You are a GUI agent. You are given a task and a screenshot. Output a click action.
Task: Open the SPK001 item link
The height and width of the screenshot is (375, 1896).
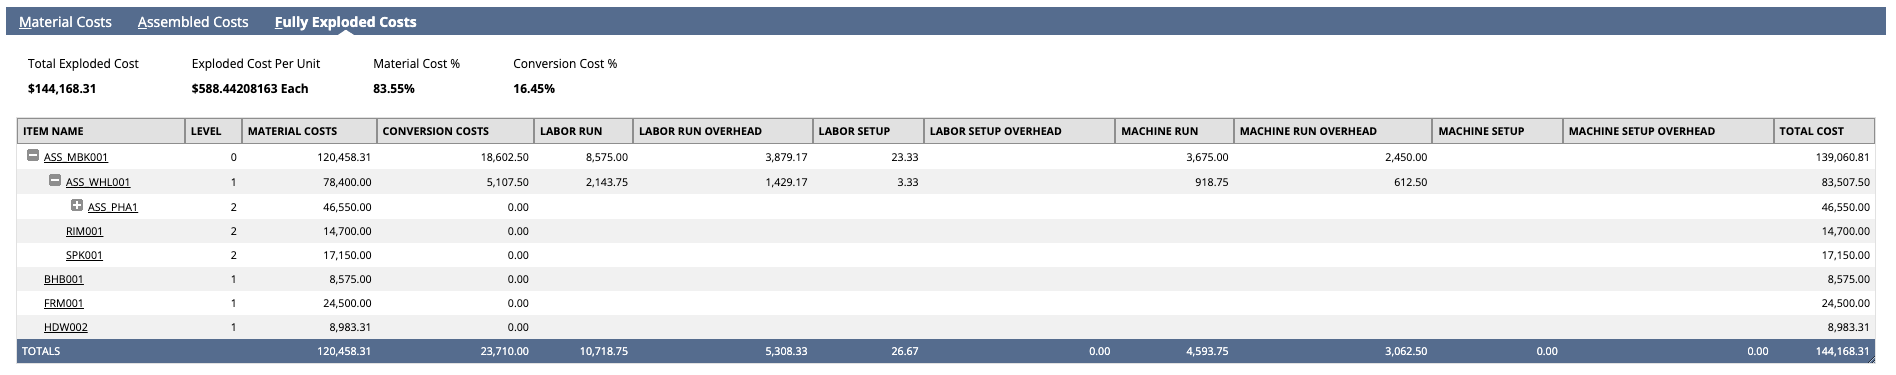[x=84, y=255]
